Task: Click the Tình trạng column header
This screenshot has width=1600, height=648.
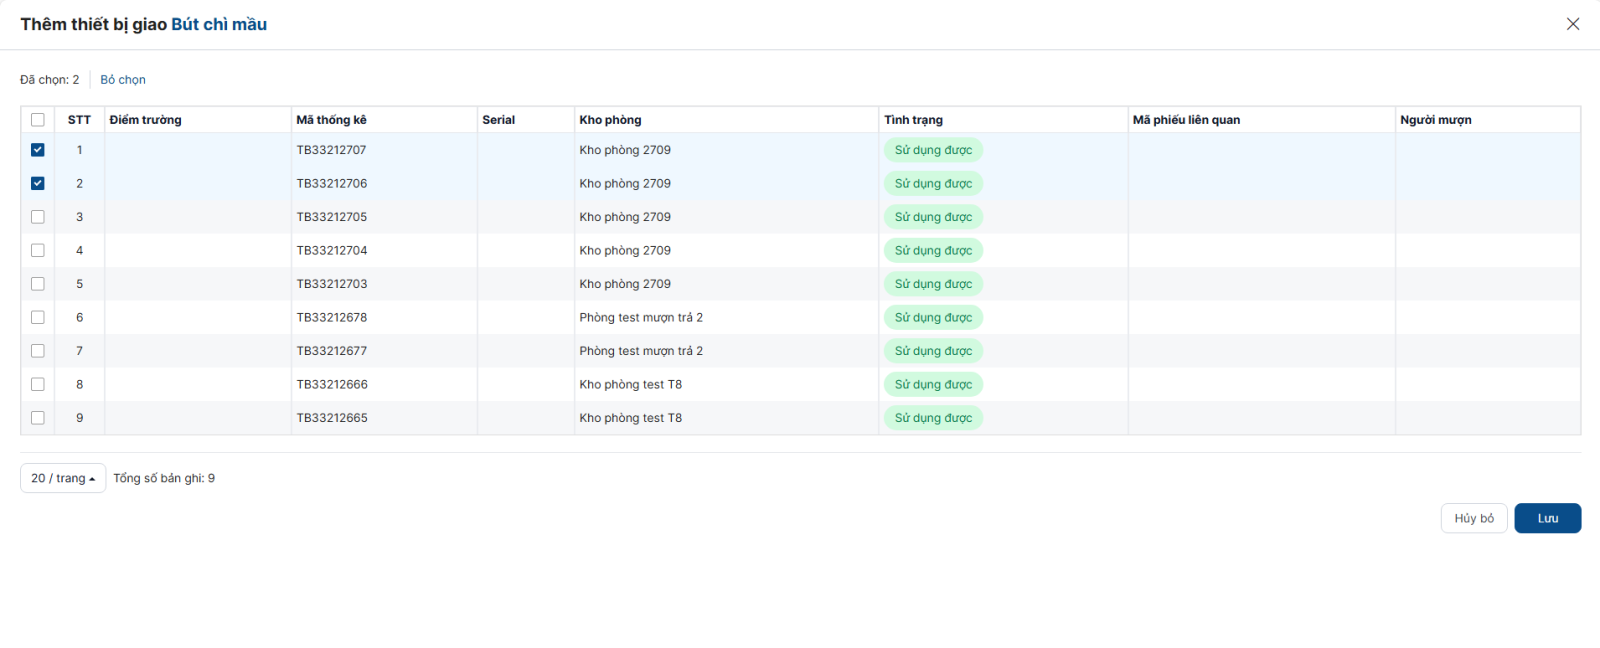Action: tap(913, 120)
